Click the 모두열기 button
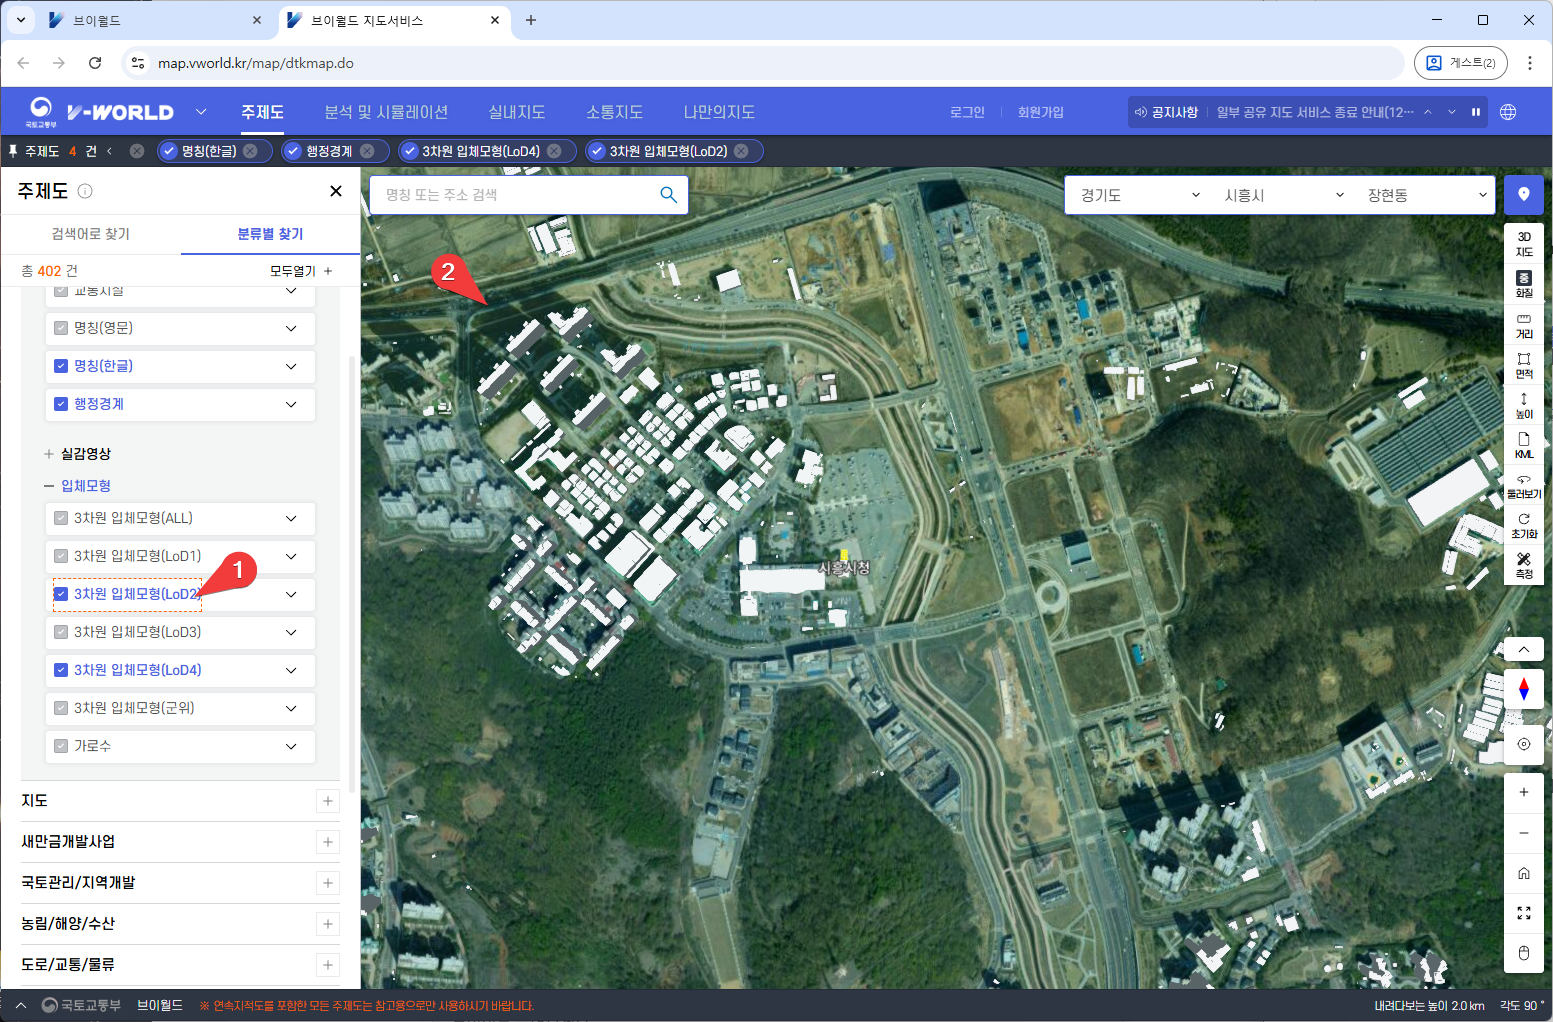 point(300,271)
